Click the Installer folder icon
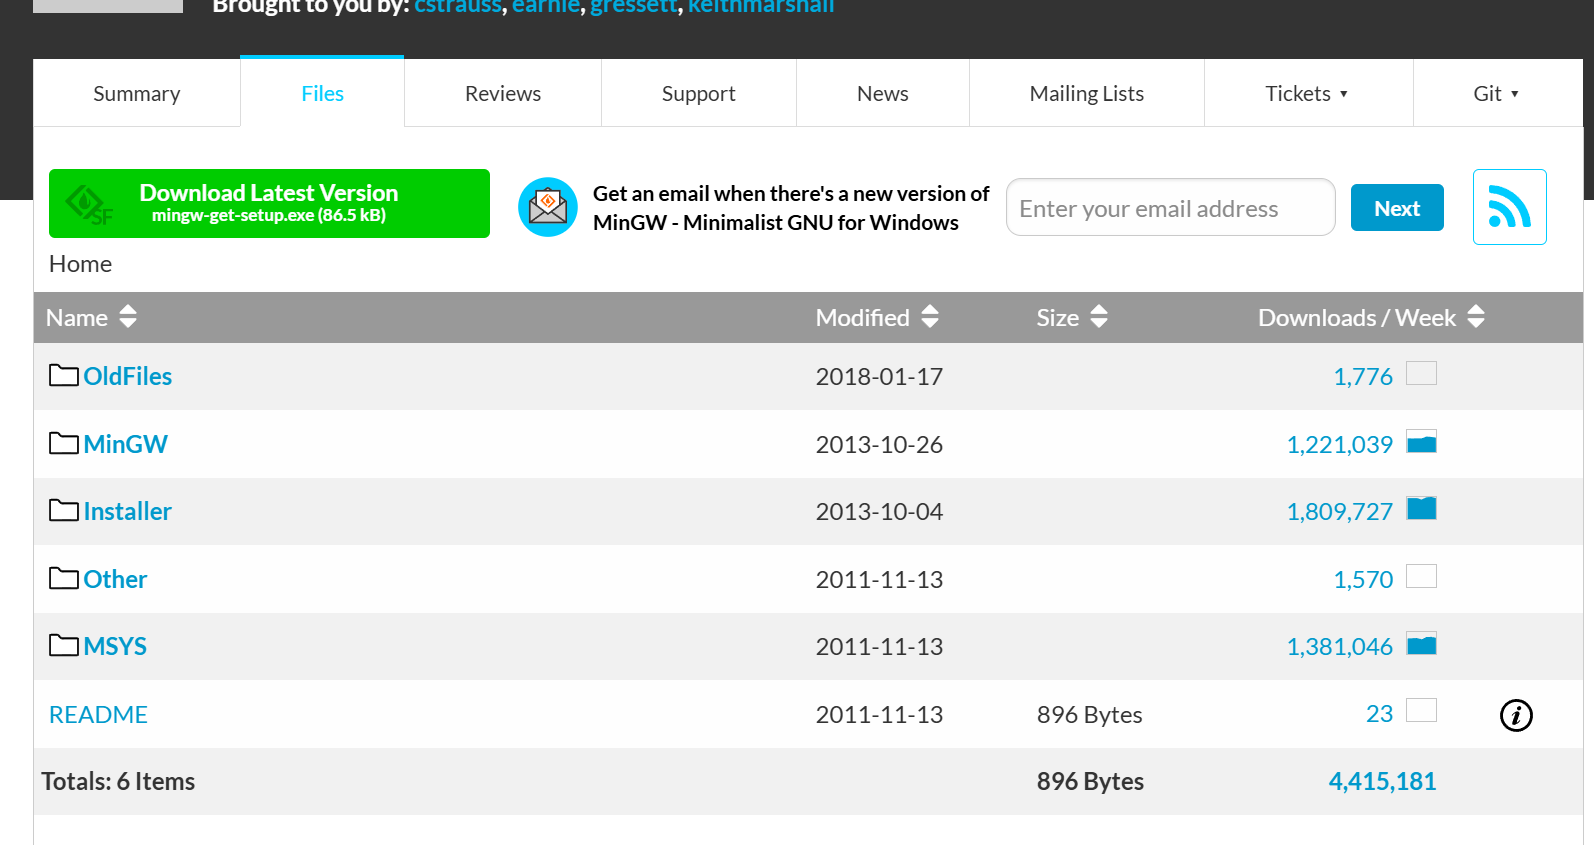This screenshot has height=845, width=1594. (x=64, y=510)
